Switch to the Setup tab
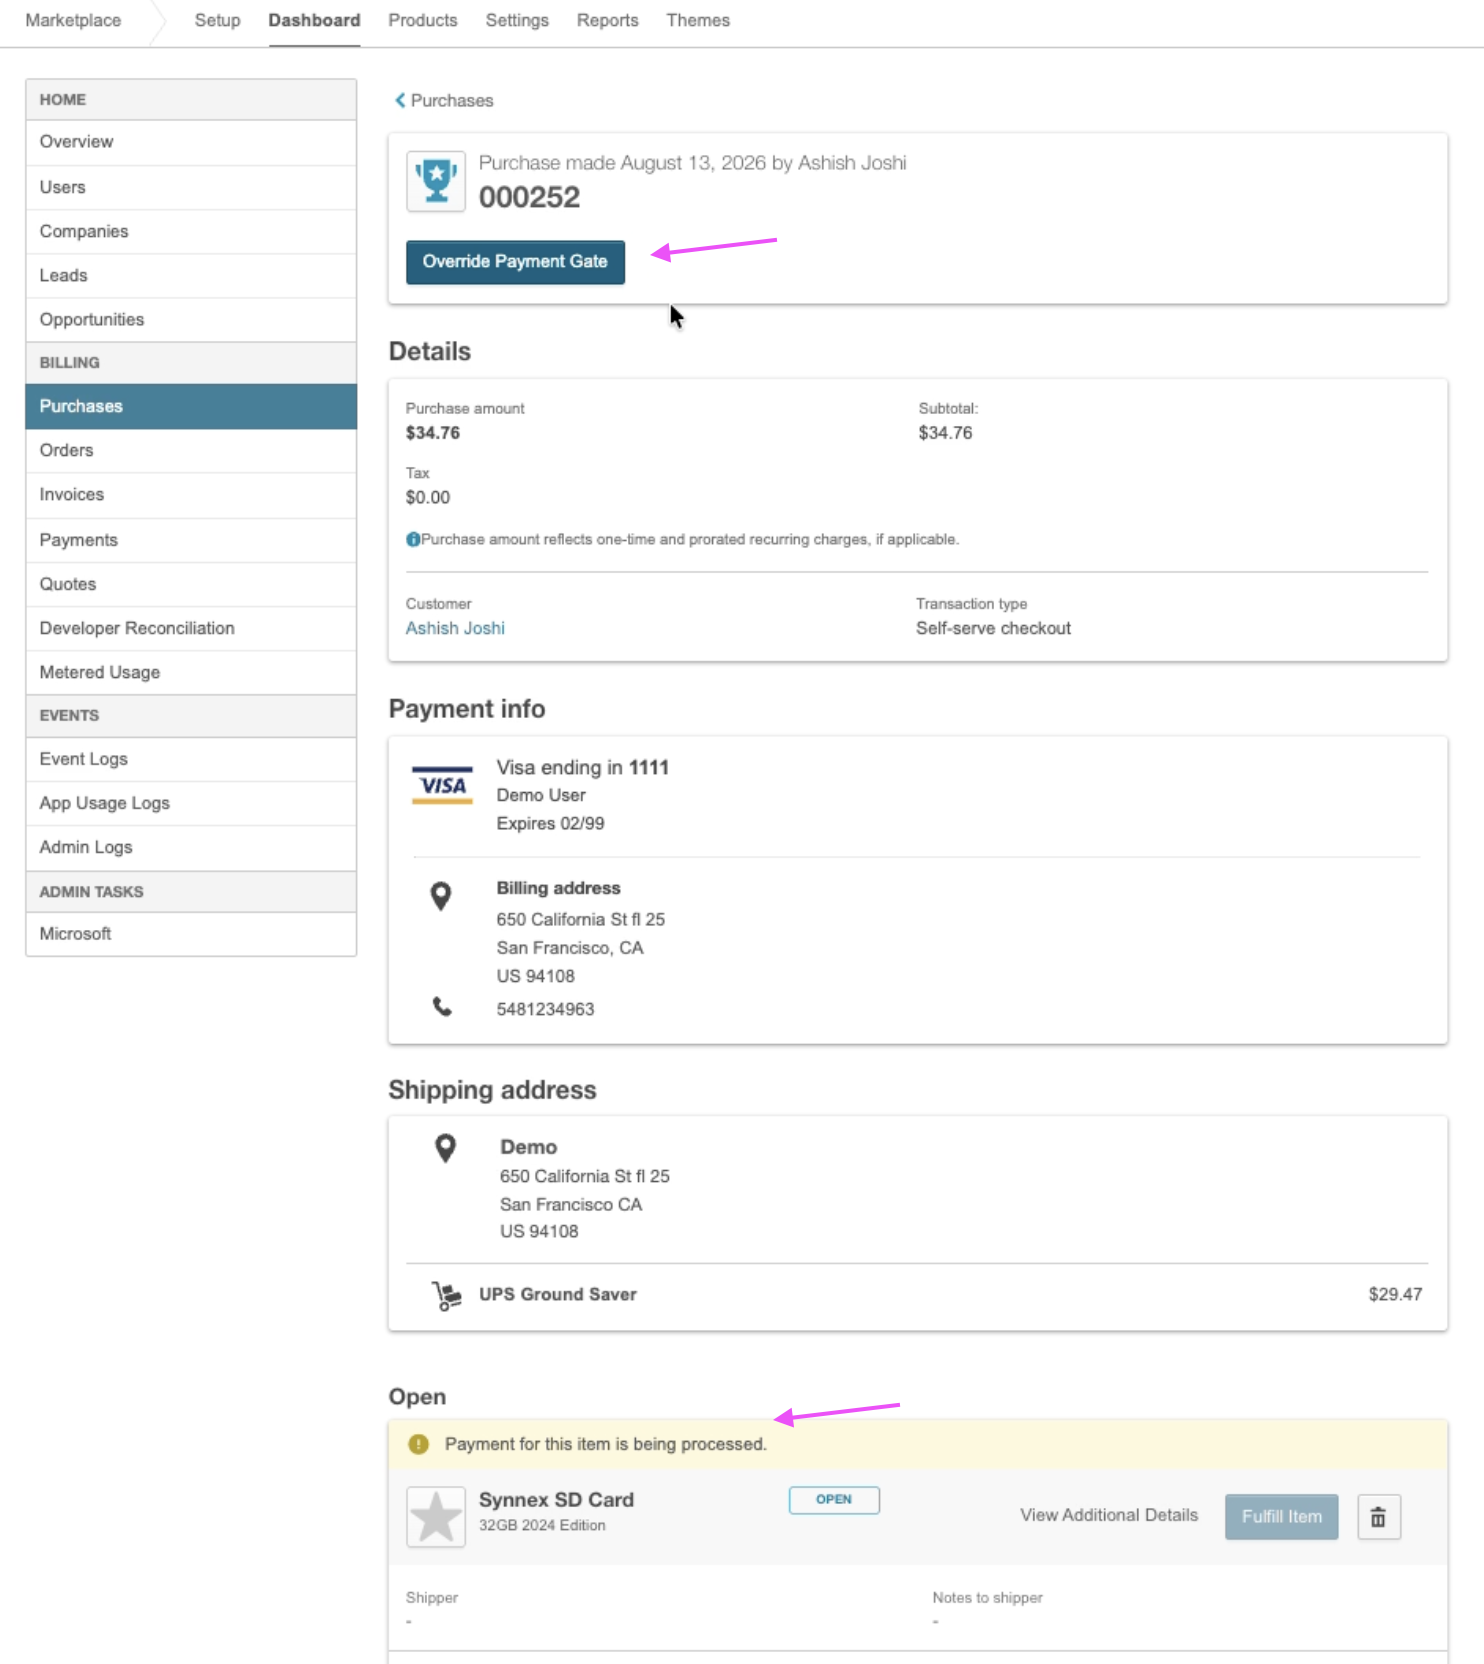The height and width of the screenshot is (1664, 1484). (x=217, y=20)
